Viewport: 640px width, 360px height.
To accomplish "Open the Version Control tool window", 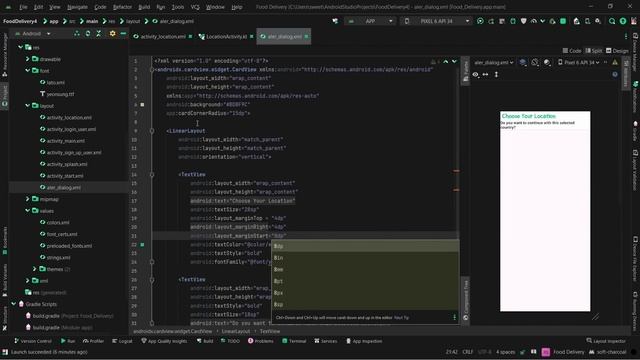I will [x=33, y=341].
